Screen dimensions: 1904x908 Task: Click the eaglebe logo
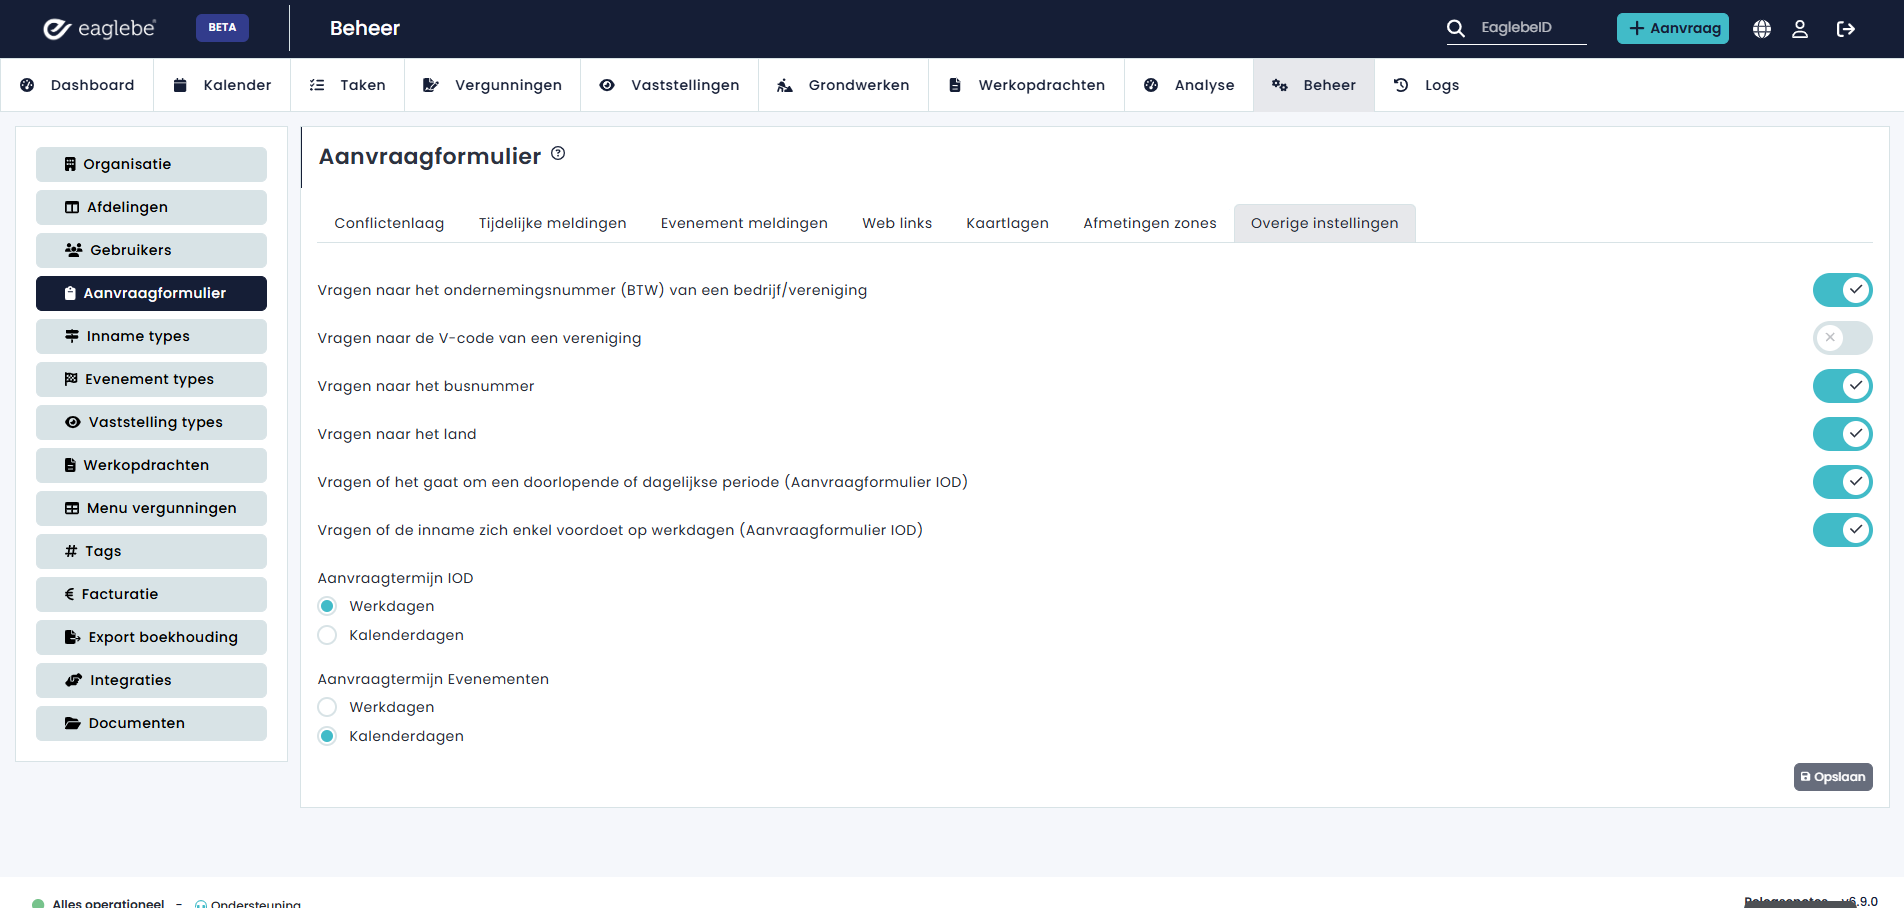(x=99, y=28)
